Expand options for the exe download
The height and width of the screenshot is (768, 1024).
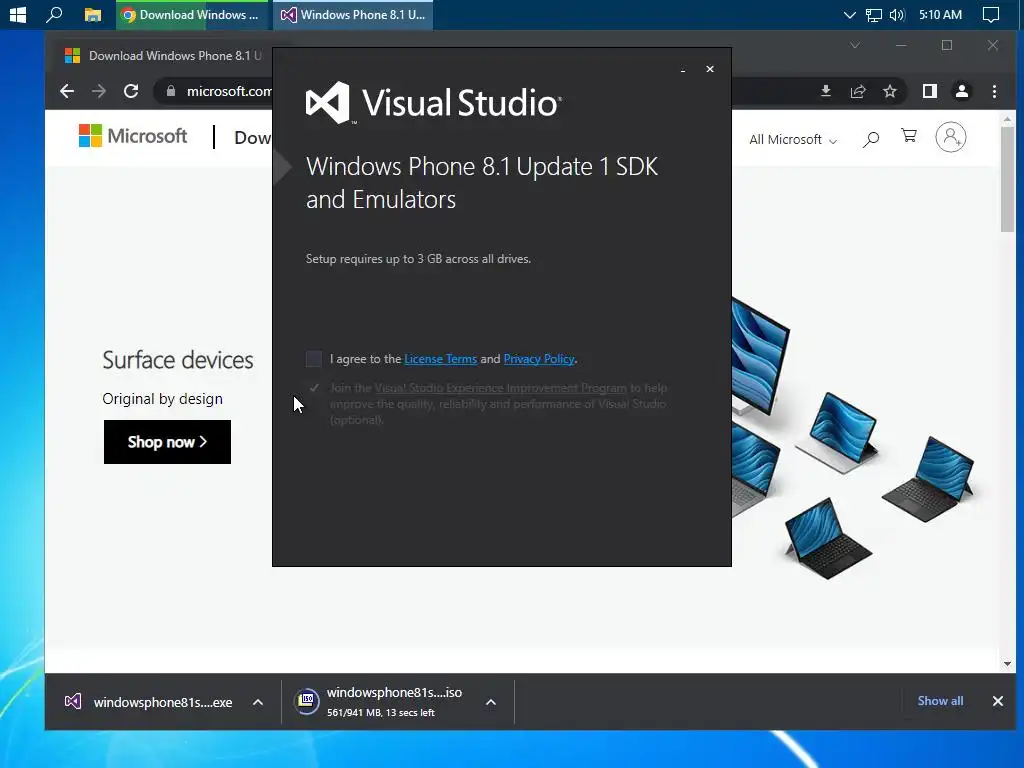tap(258, 702)
